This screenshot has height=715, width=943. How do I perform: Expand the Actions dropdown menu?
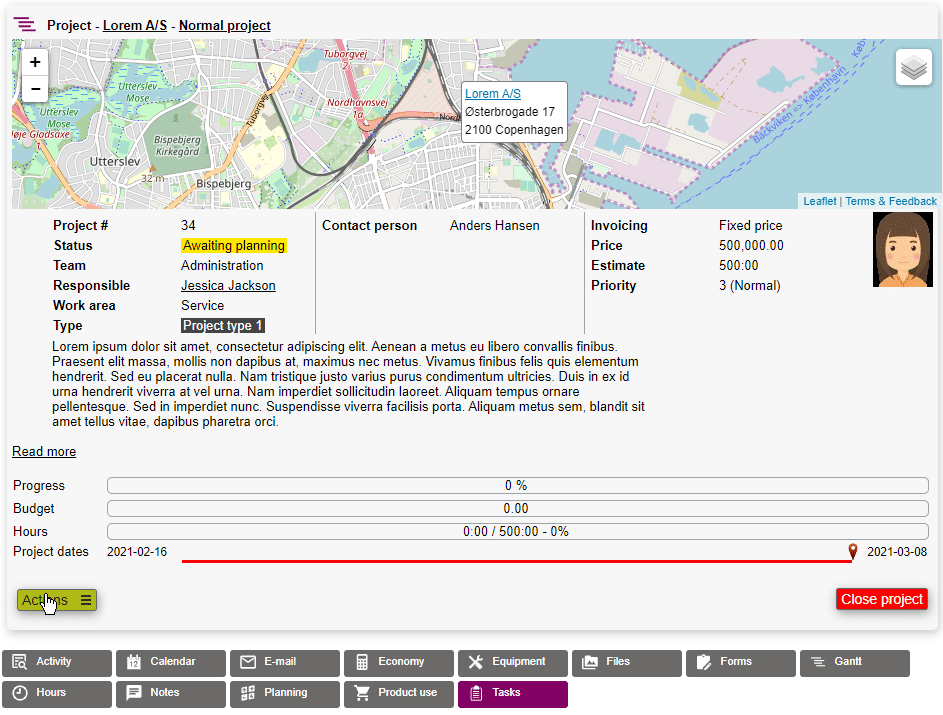tap(57, 600)
